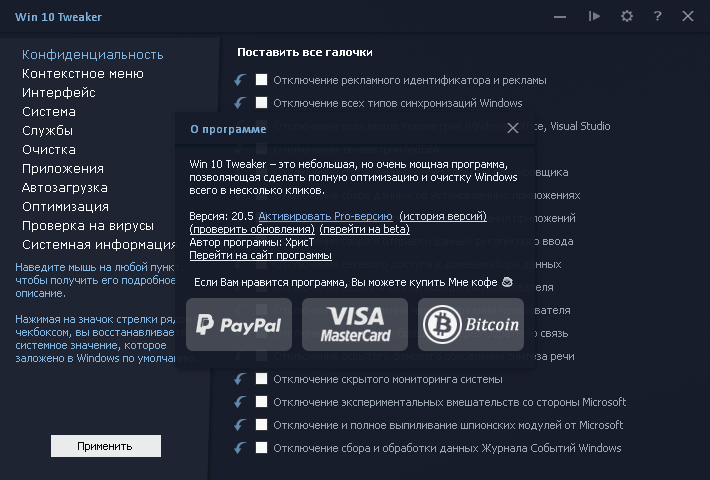Tick Отключение экспериментальных вмешательств Microsoft checkbox

click(261, 402)
